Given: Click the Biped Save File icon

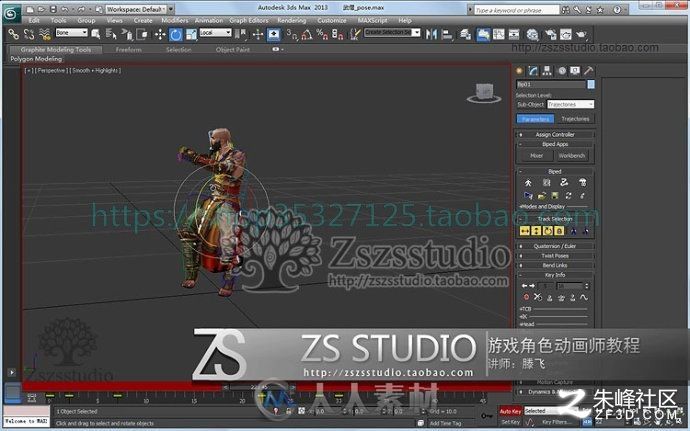Looking at the screenshot, I should [x=555, y=195].
